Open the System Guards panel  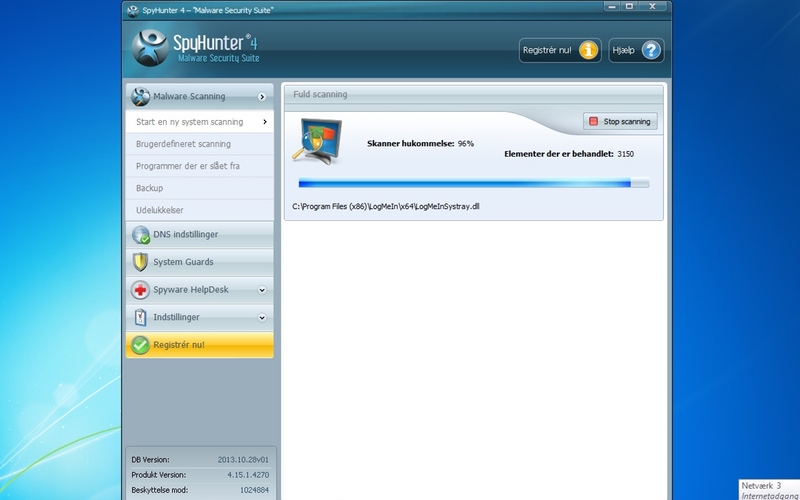[199, 262]
